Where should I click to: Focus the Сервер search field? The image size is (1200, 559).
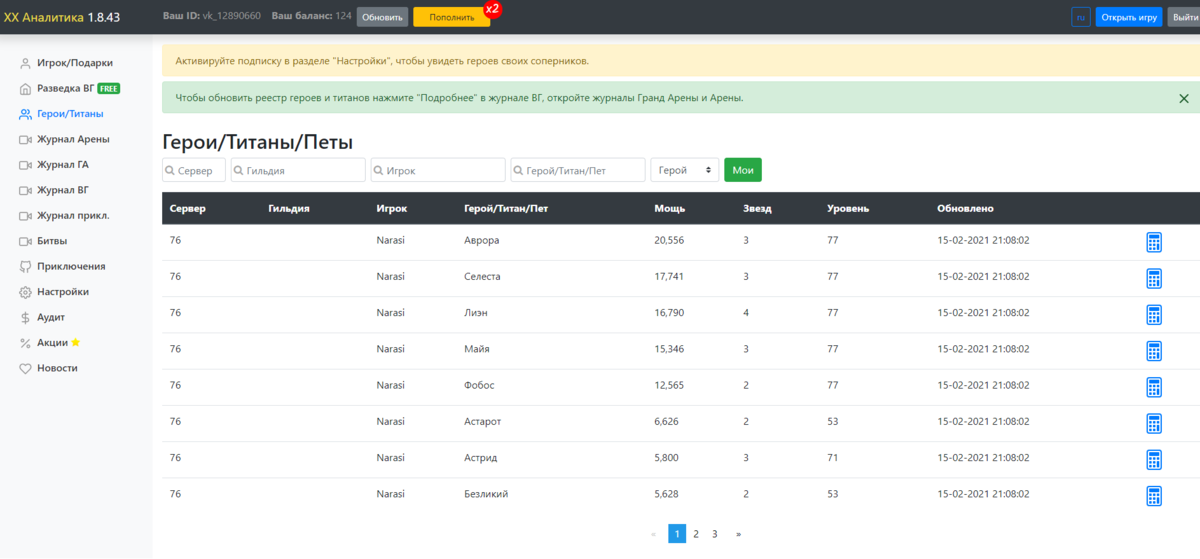click(194, 170)
